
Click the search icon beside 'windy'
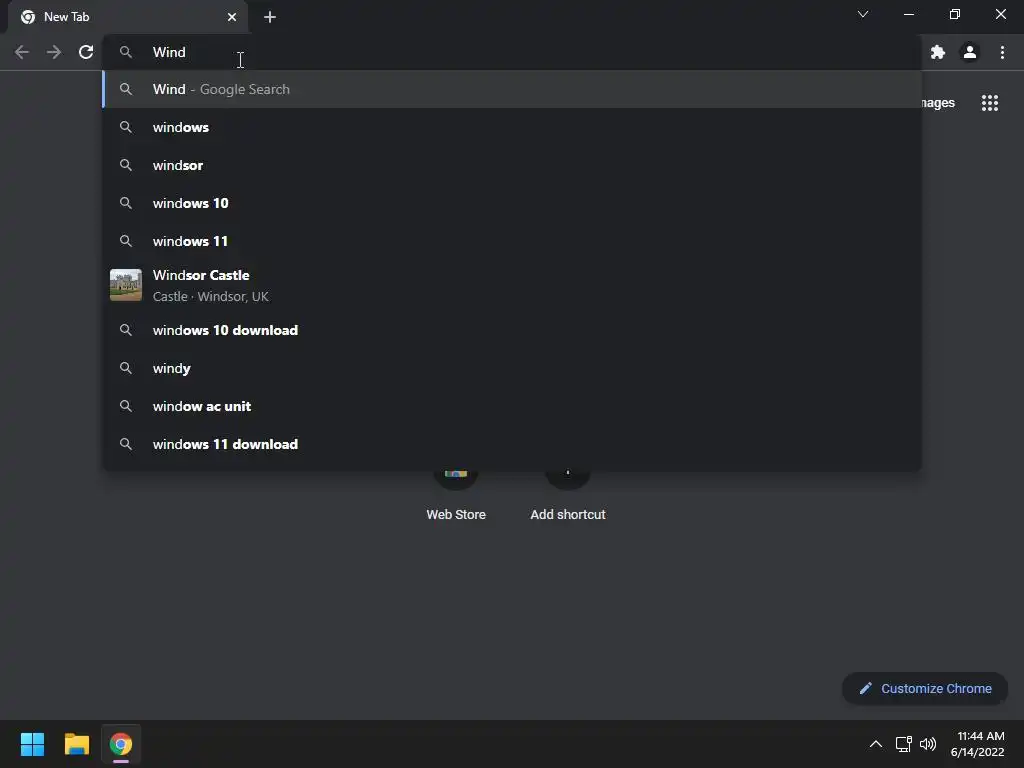[125, 368]
